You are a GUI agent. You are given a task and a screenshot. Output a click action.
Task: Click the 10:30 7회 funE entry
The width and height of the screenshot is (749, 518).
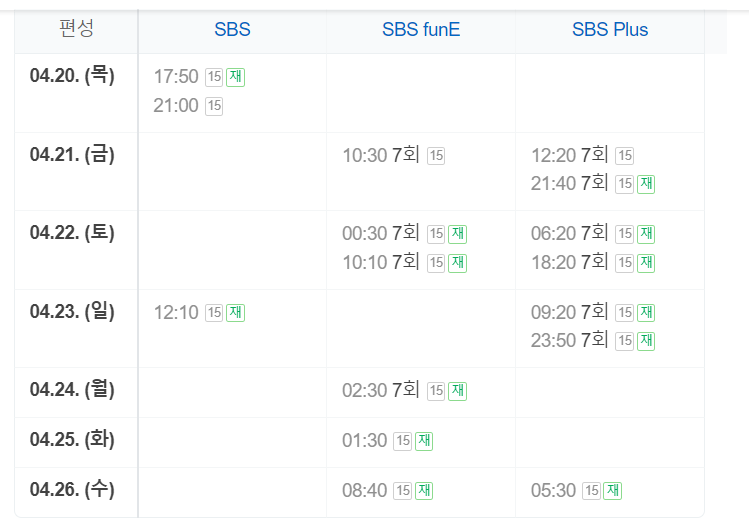381,155
